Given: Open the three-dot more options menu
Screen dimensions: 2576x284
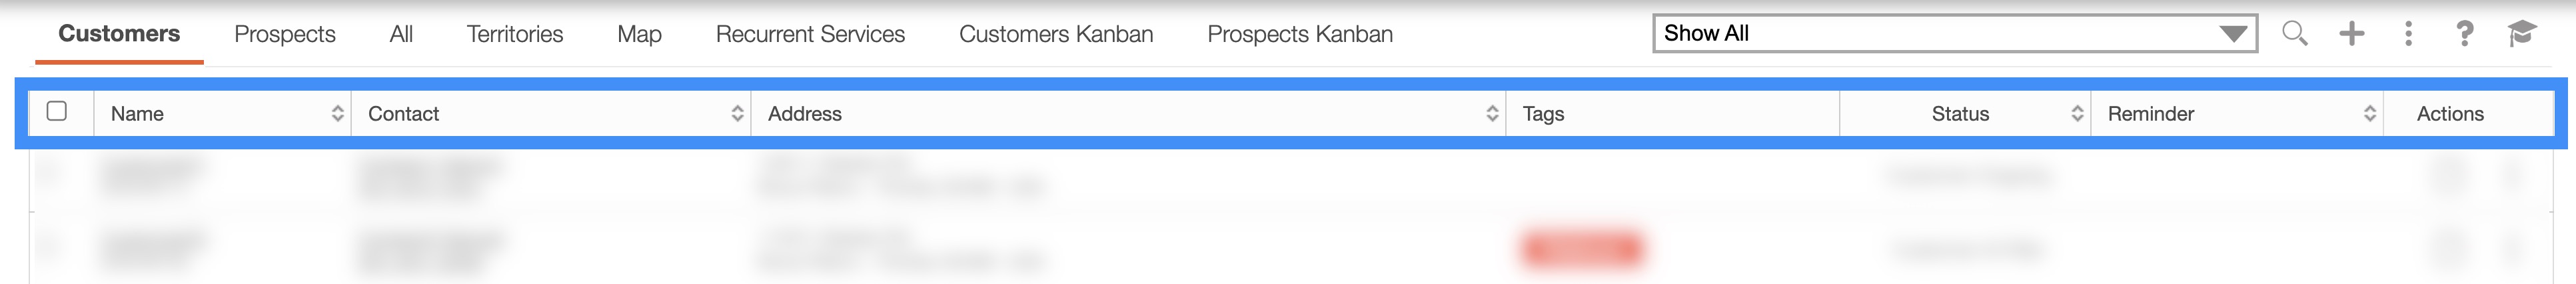Looking at the screenshot, I should click(2408, 34).
